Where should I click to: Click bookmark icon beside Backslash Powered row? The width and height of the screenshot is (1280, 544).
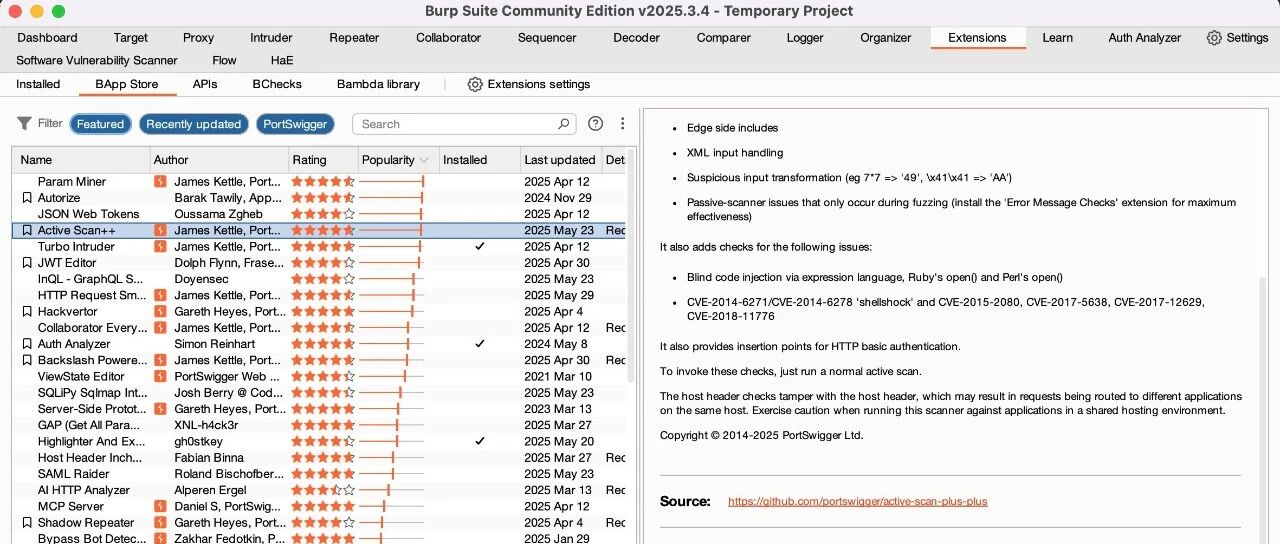tap(27, 360)
